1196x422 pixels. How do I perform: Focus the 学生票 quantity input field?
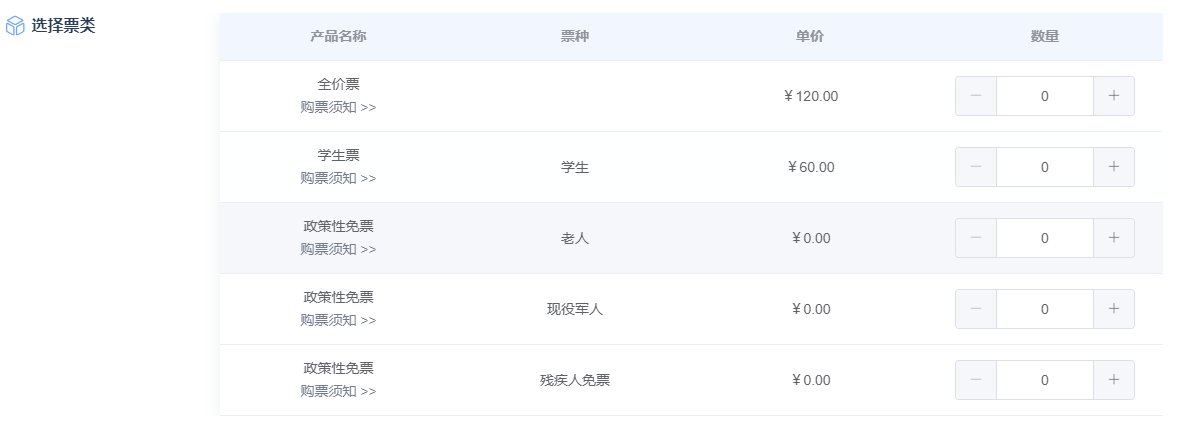click(x=1044, y=167)
